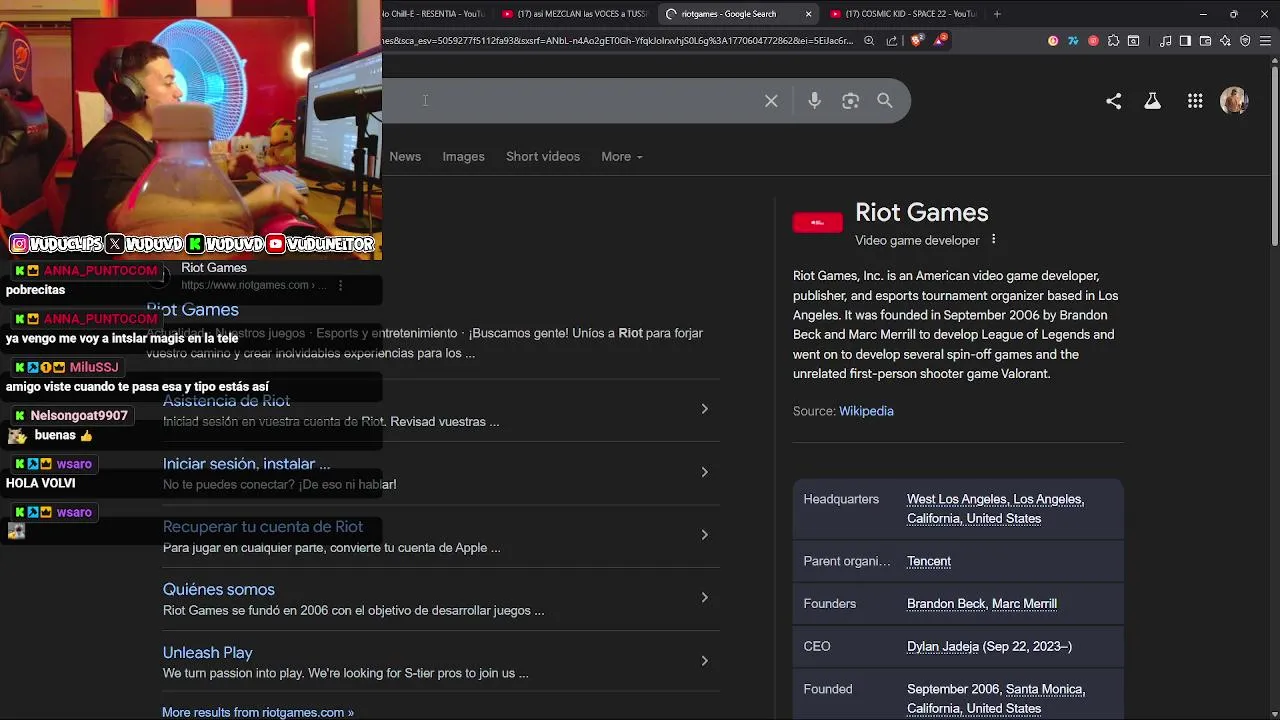Click the share page icon in address bar
This screenshot has width=1280, height=720.
892,41
